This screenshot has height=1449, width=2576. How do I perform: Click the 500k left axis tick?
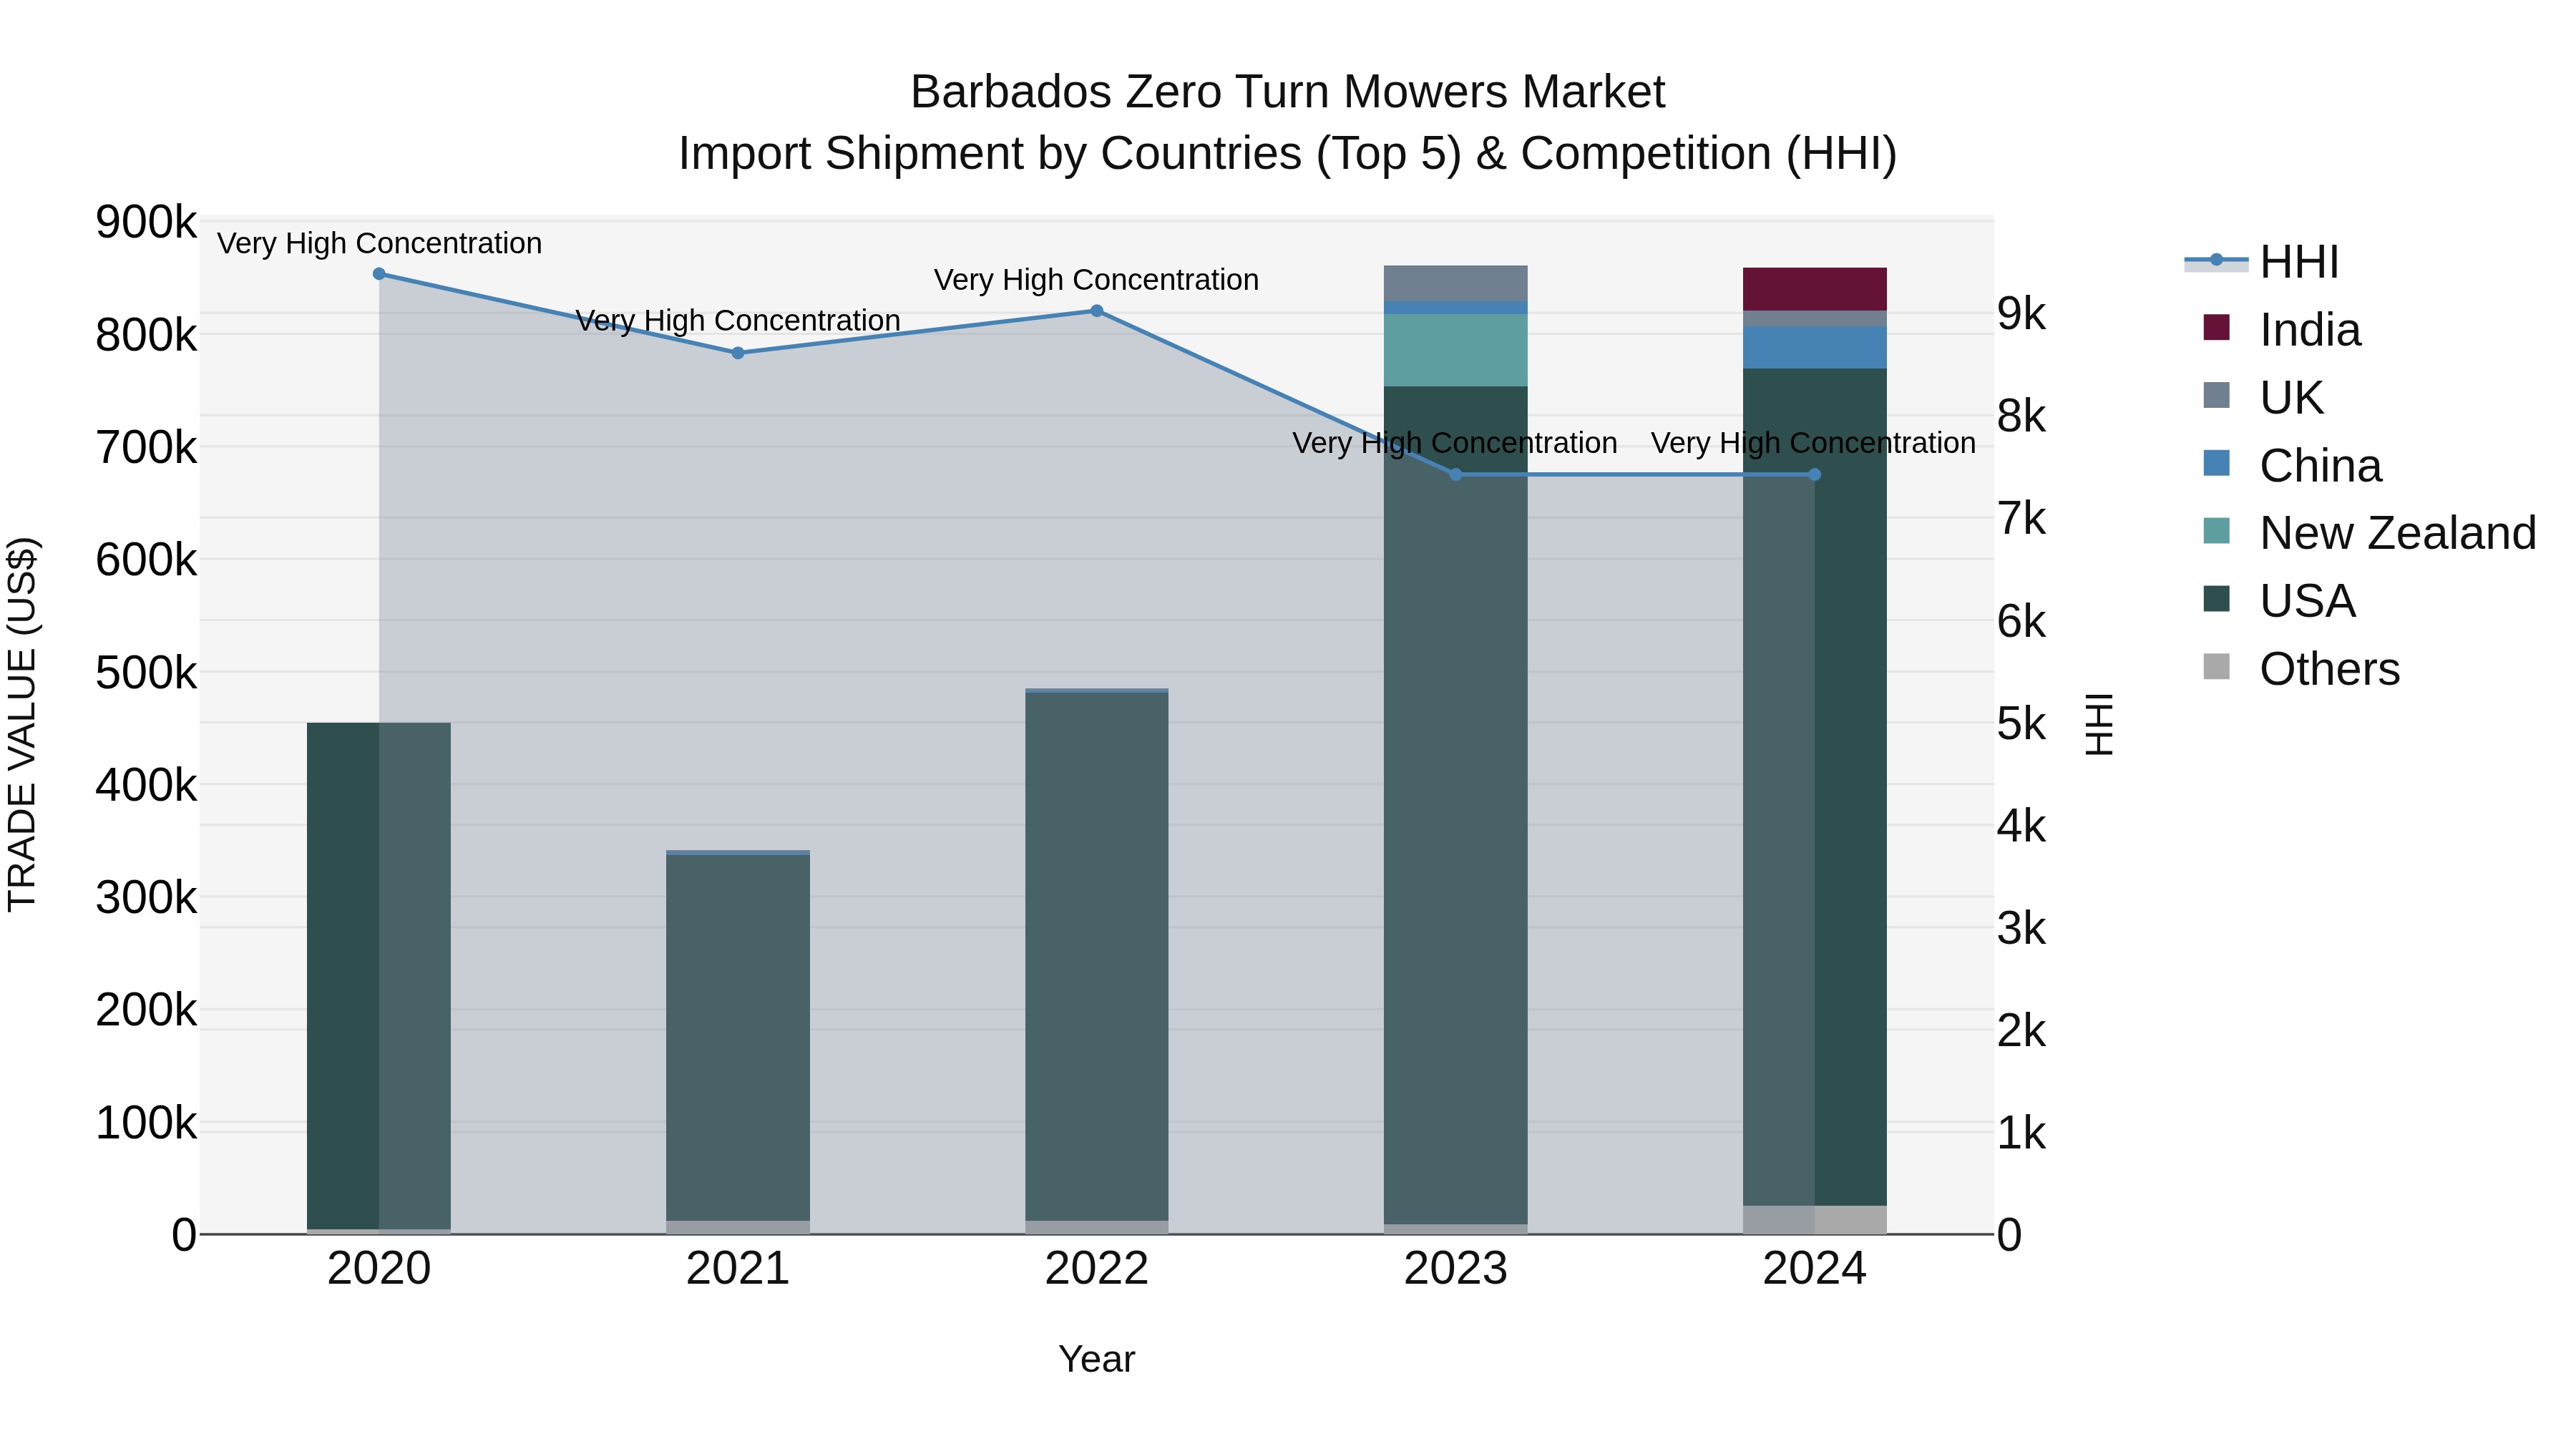pos(147,673)
